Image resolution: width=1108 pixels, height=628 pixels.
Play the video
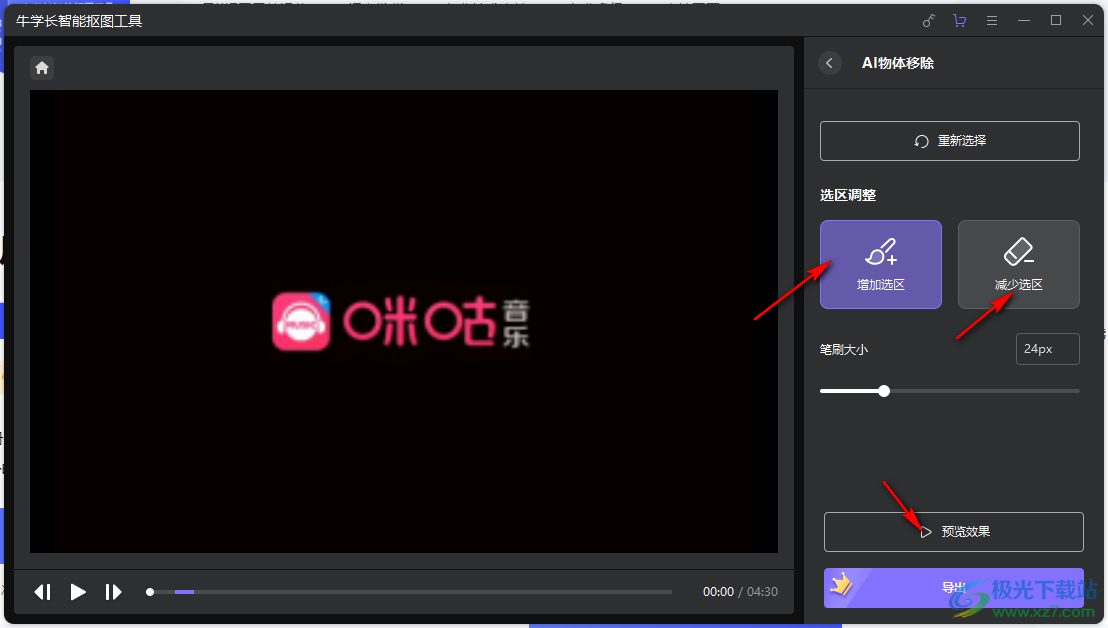(x=78, y=592)
